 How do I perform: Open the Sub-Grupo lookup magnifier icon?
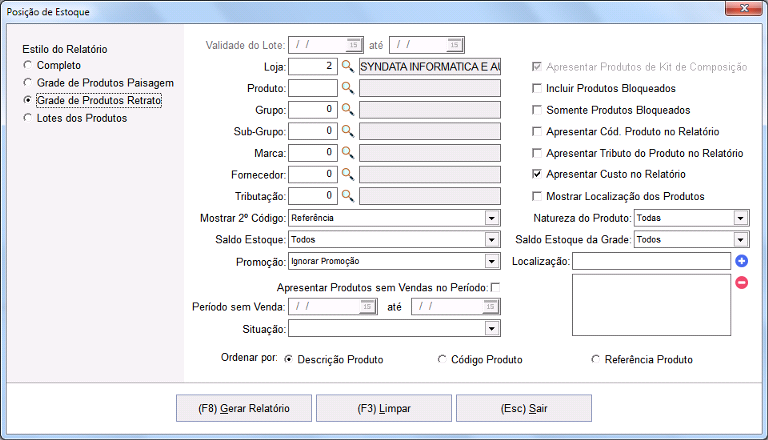(x=348, y=131)
